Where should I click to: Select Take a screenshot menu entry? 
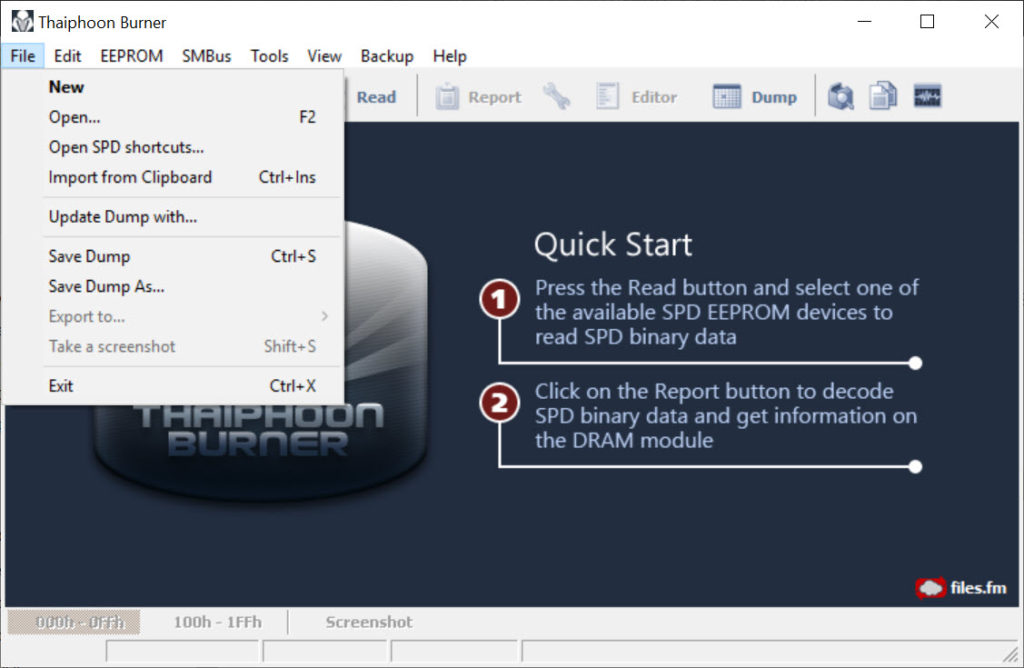tap(174, 346)
